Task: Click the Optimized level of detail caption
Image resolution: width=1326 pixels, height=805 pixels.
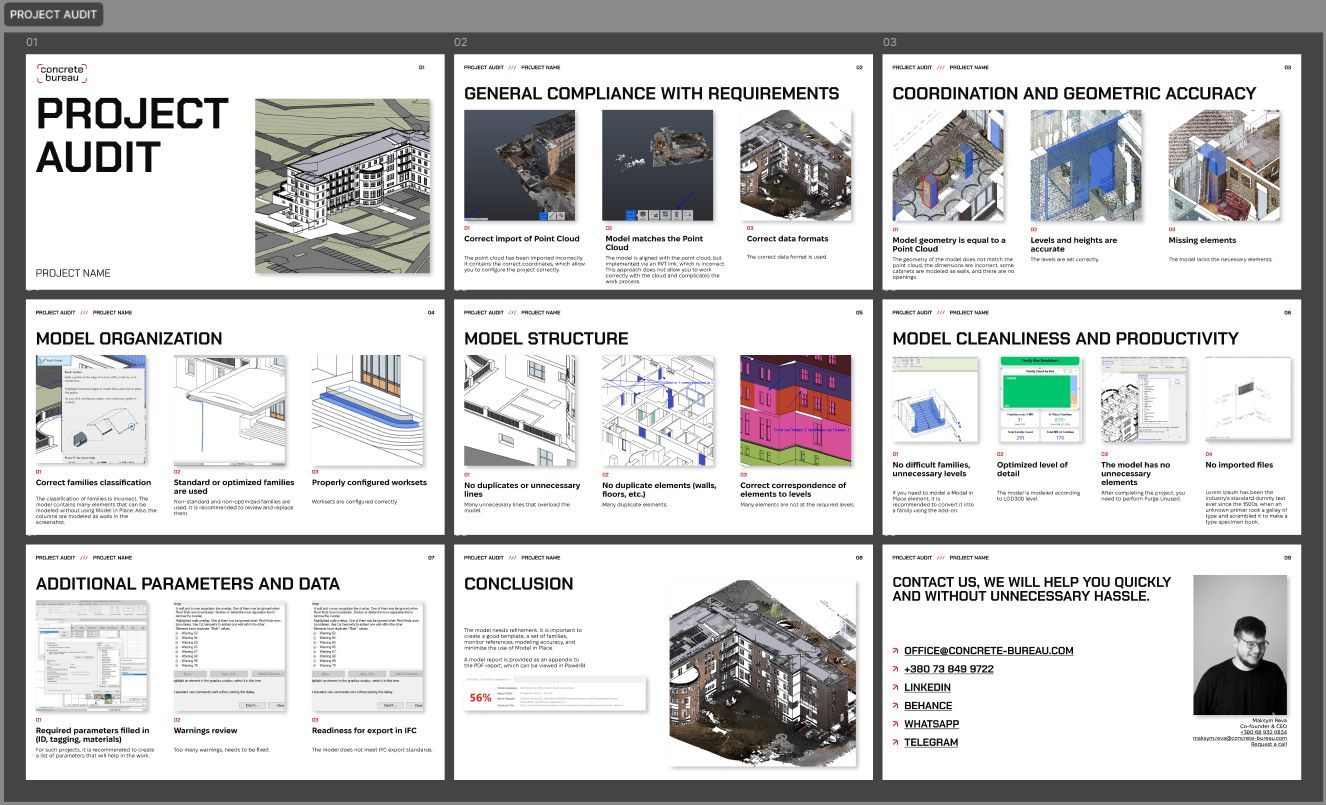Action: [1032, 469]
